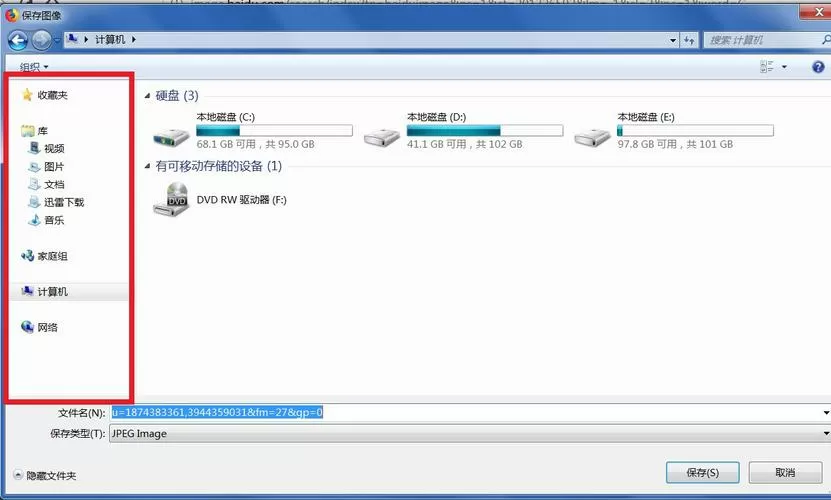Click the 家庭组 icon
The height and width of the screenshot is (500, 831).
(28, 256)
